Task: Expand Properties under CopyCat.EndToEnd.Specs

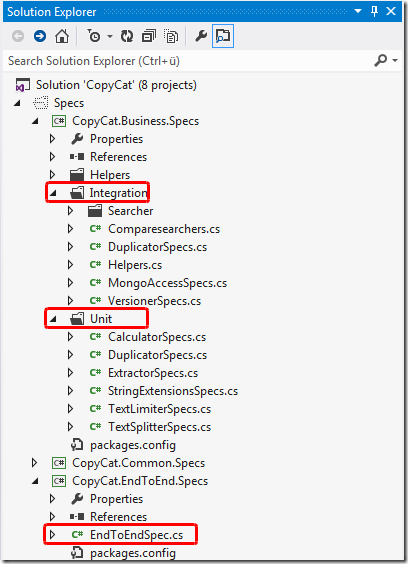Action: click(x=53, y=499)
